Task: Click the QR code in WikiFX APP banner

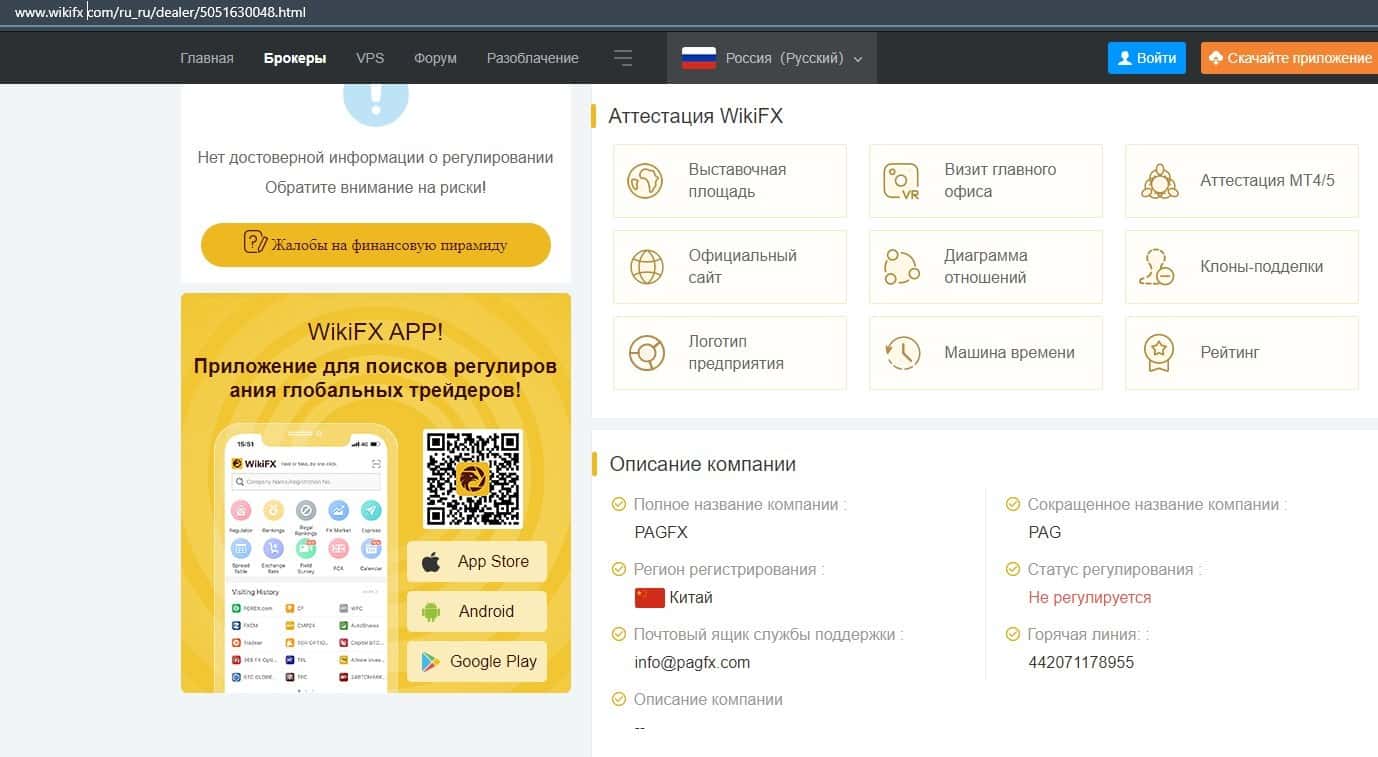Action: (x=473, y=479)
